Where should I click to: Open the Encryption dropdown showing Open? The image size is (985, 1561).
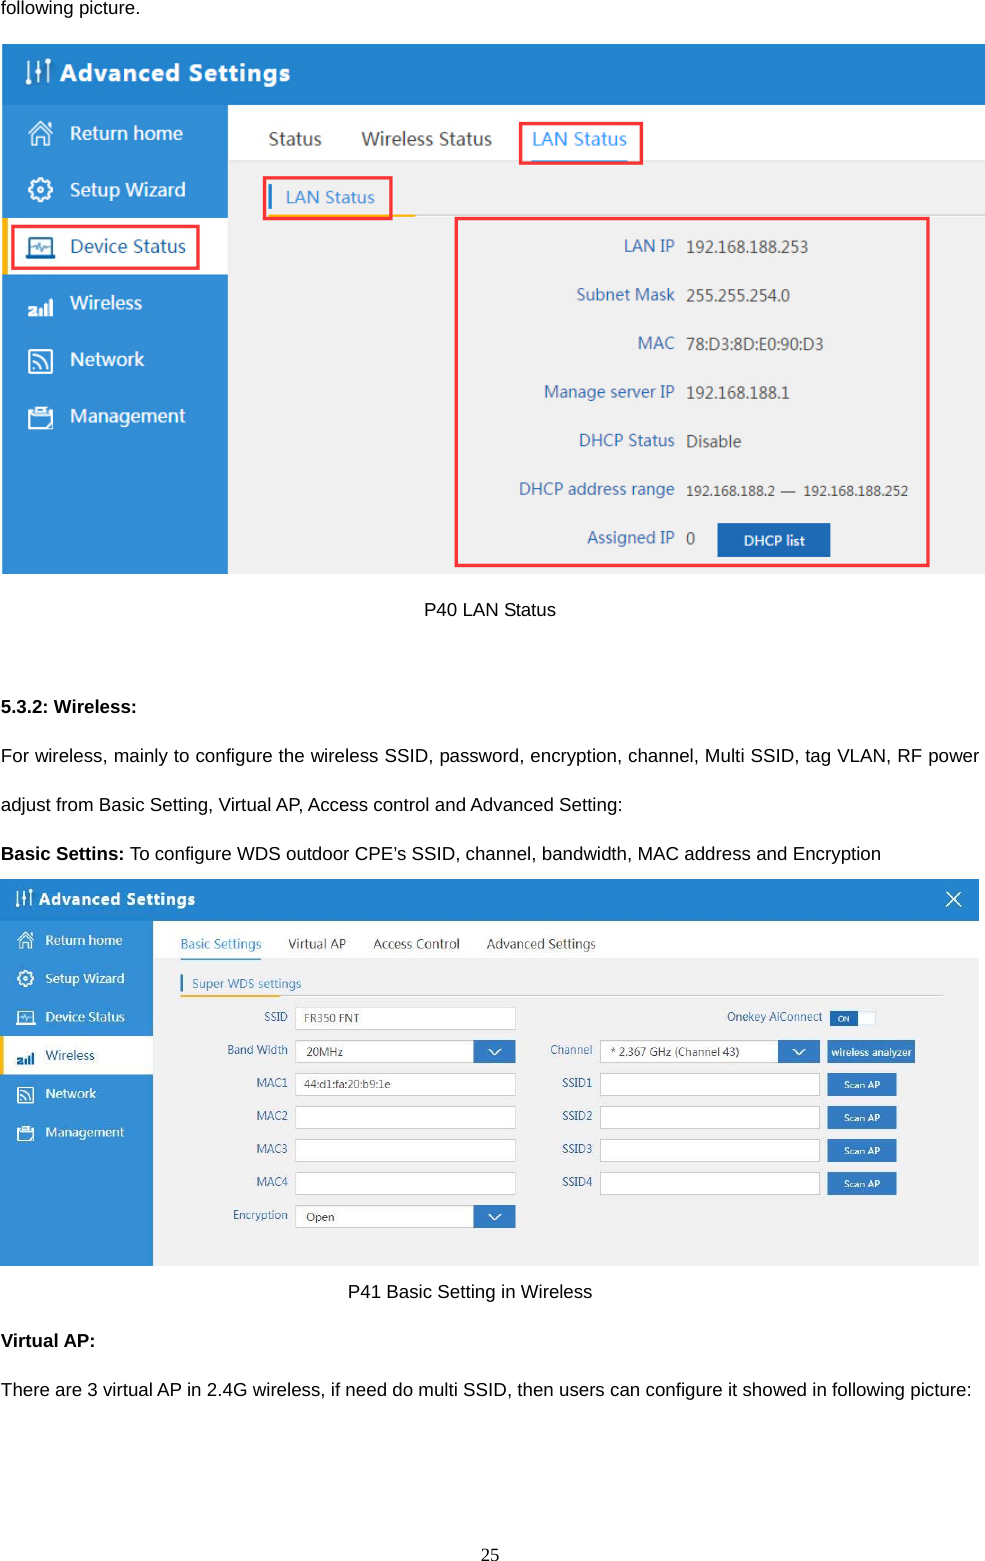point(494,1215)
